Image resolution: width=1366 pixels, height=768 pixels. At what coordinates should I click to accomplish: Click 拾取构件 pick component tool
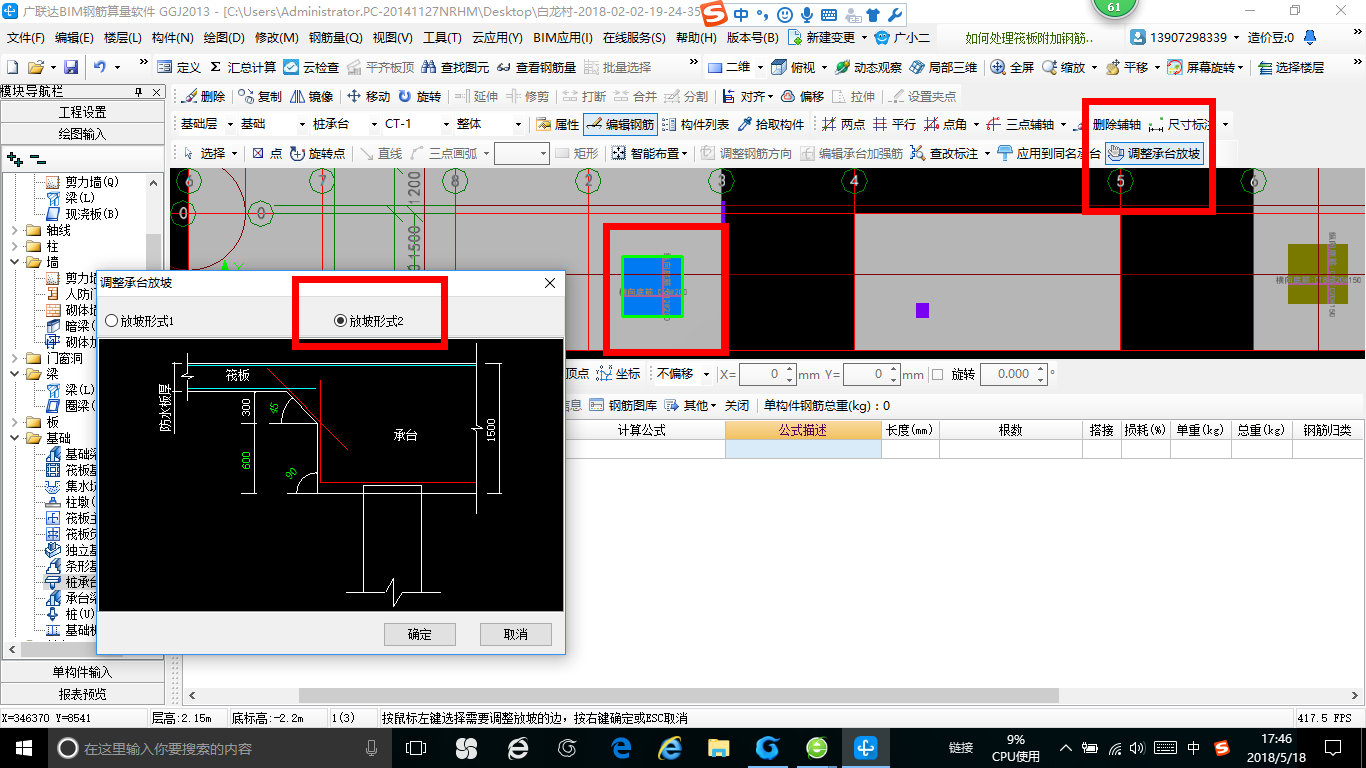[x=771, y=125]
